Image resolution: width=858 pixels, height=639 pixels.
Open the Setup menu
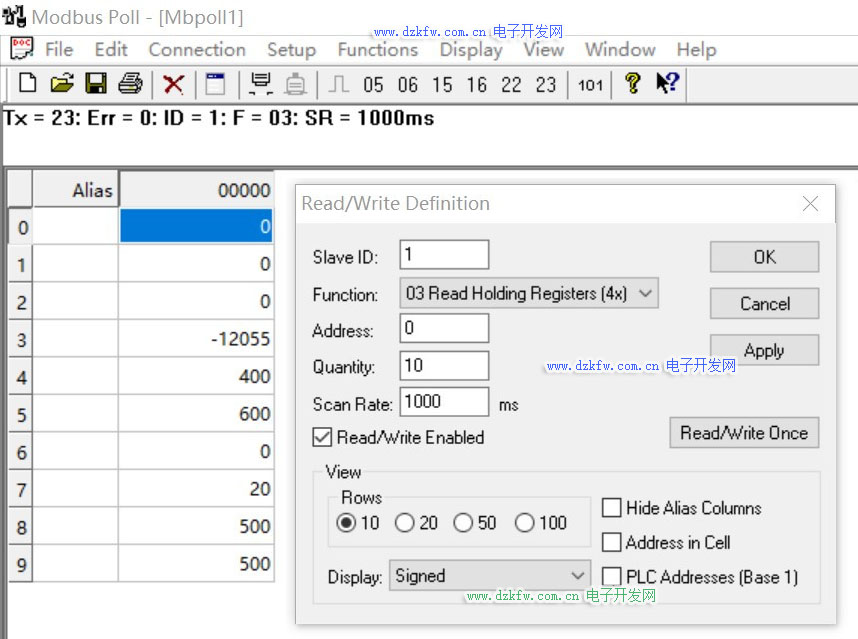291,49
